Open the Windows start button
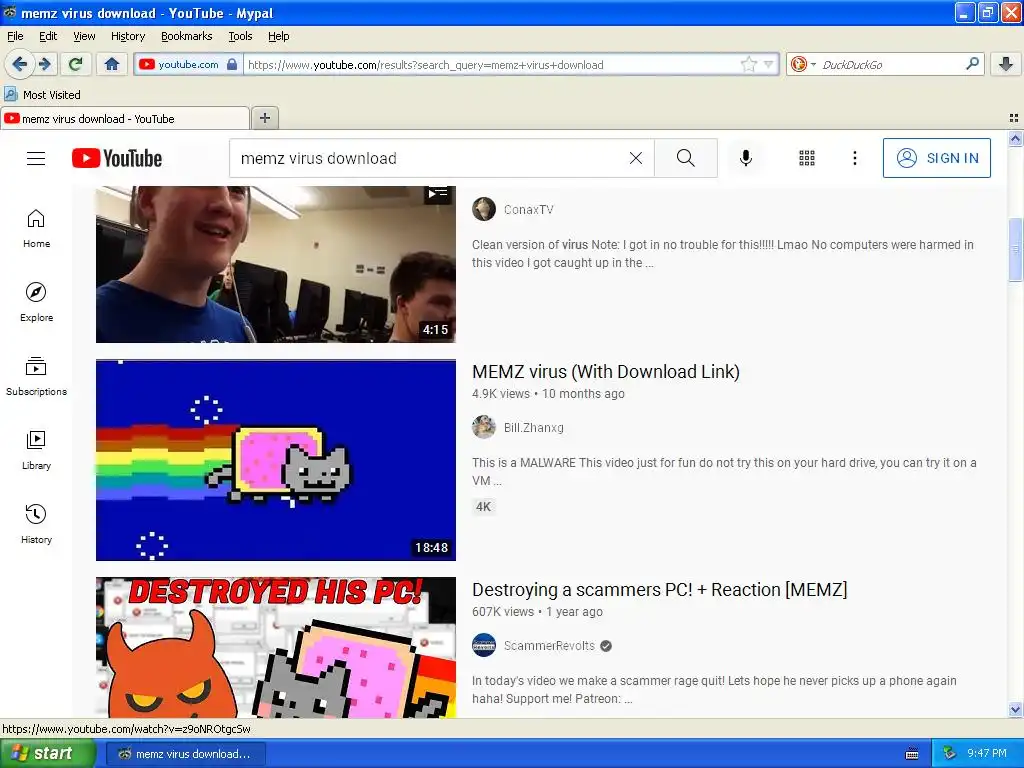This screenshot has height=768, width=1024. click(47, 754)
